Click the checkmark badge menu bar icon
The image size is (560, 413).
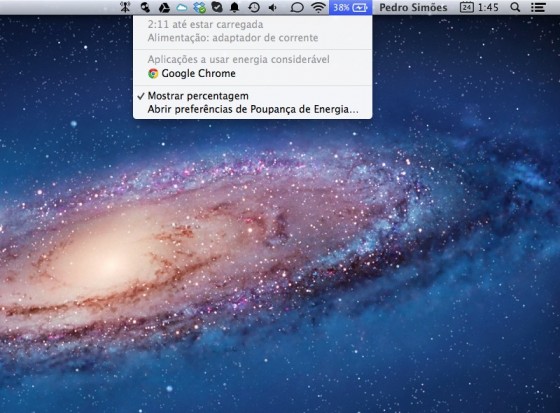tap(217, 7)
